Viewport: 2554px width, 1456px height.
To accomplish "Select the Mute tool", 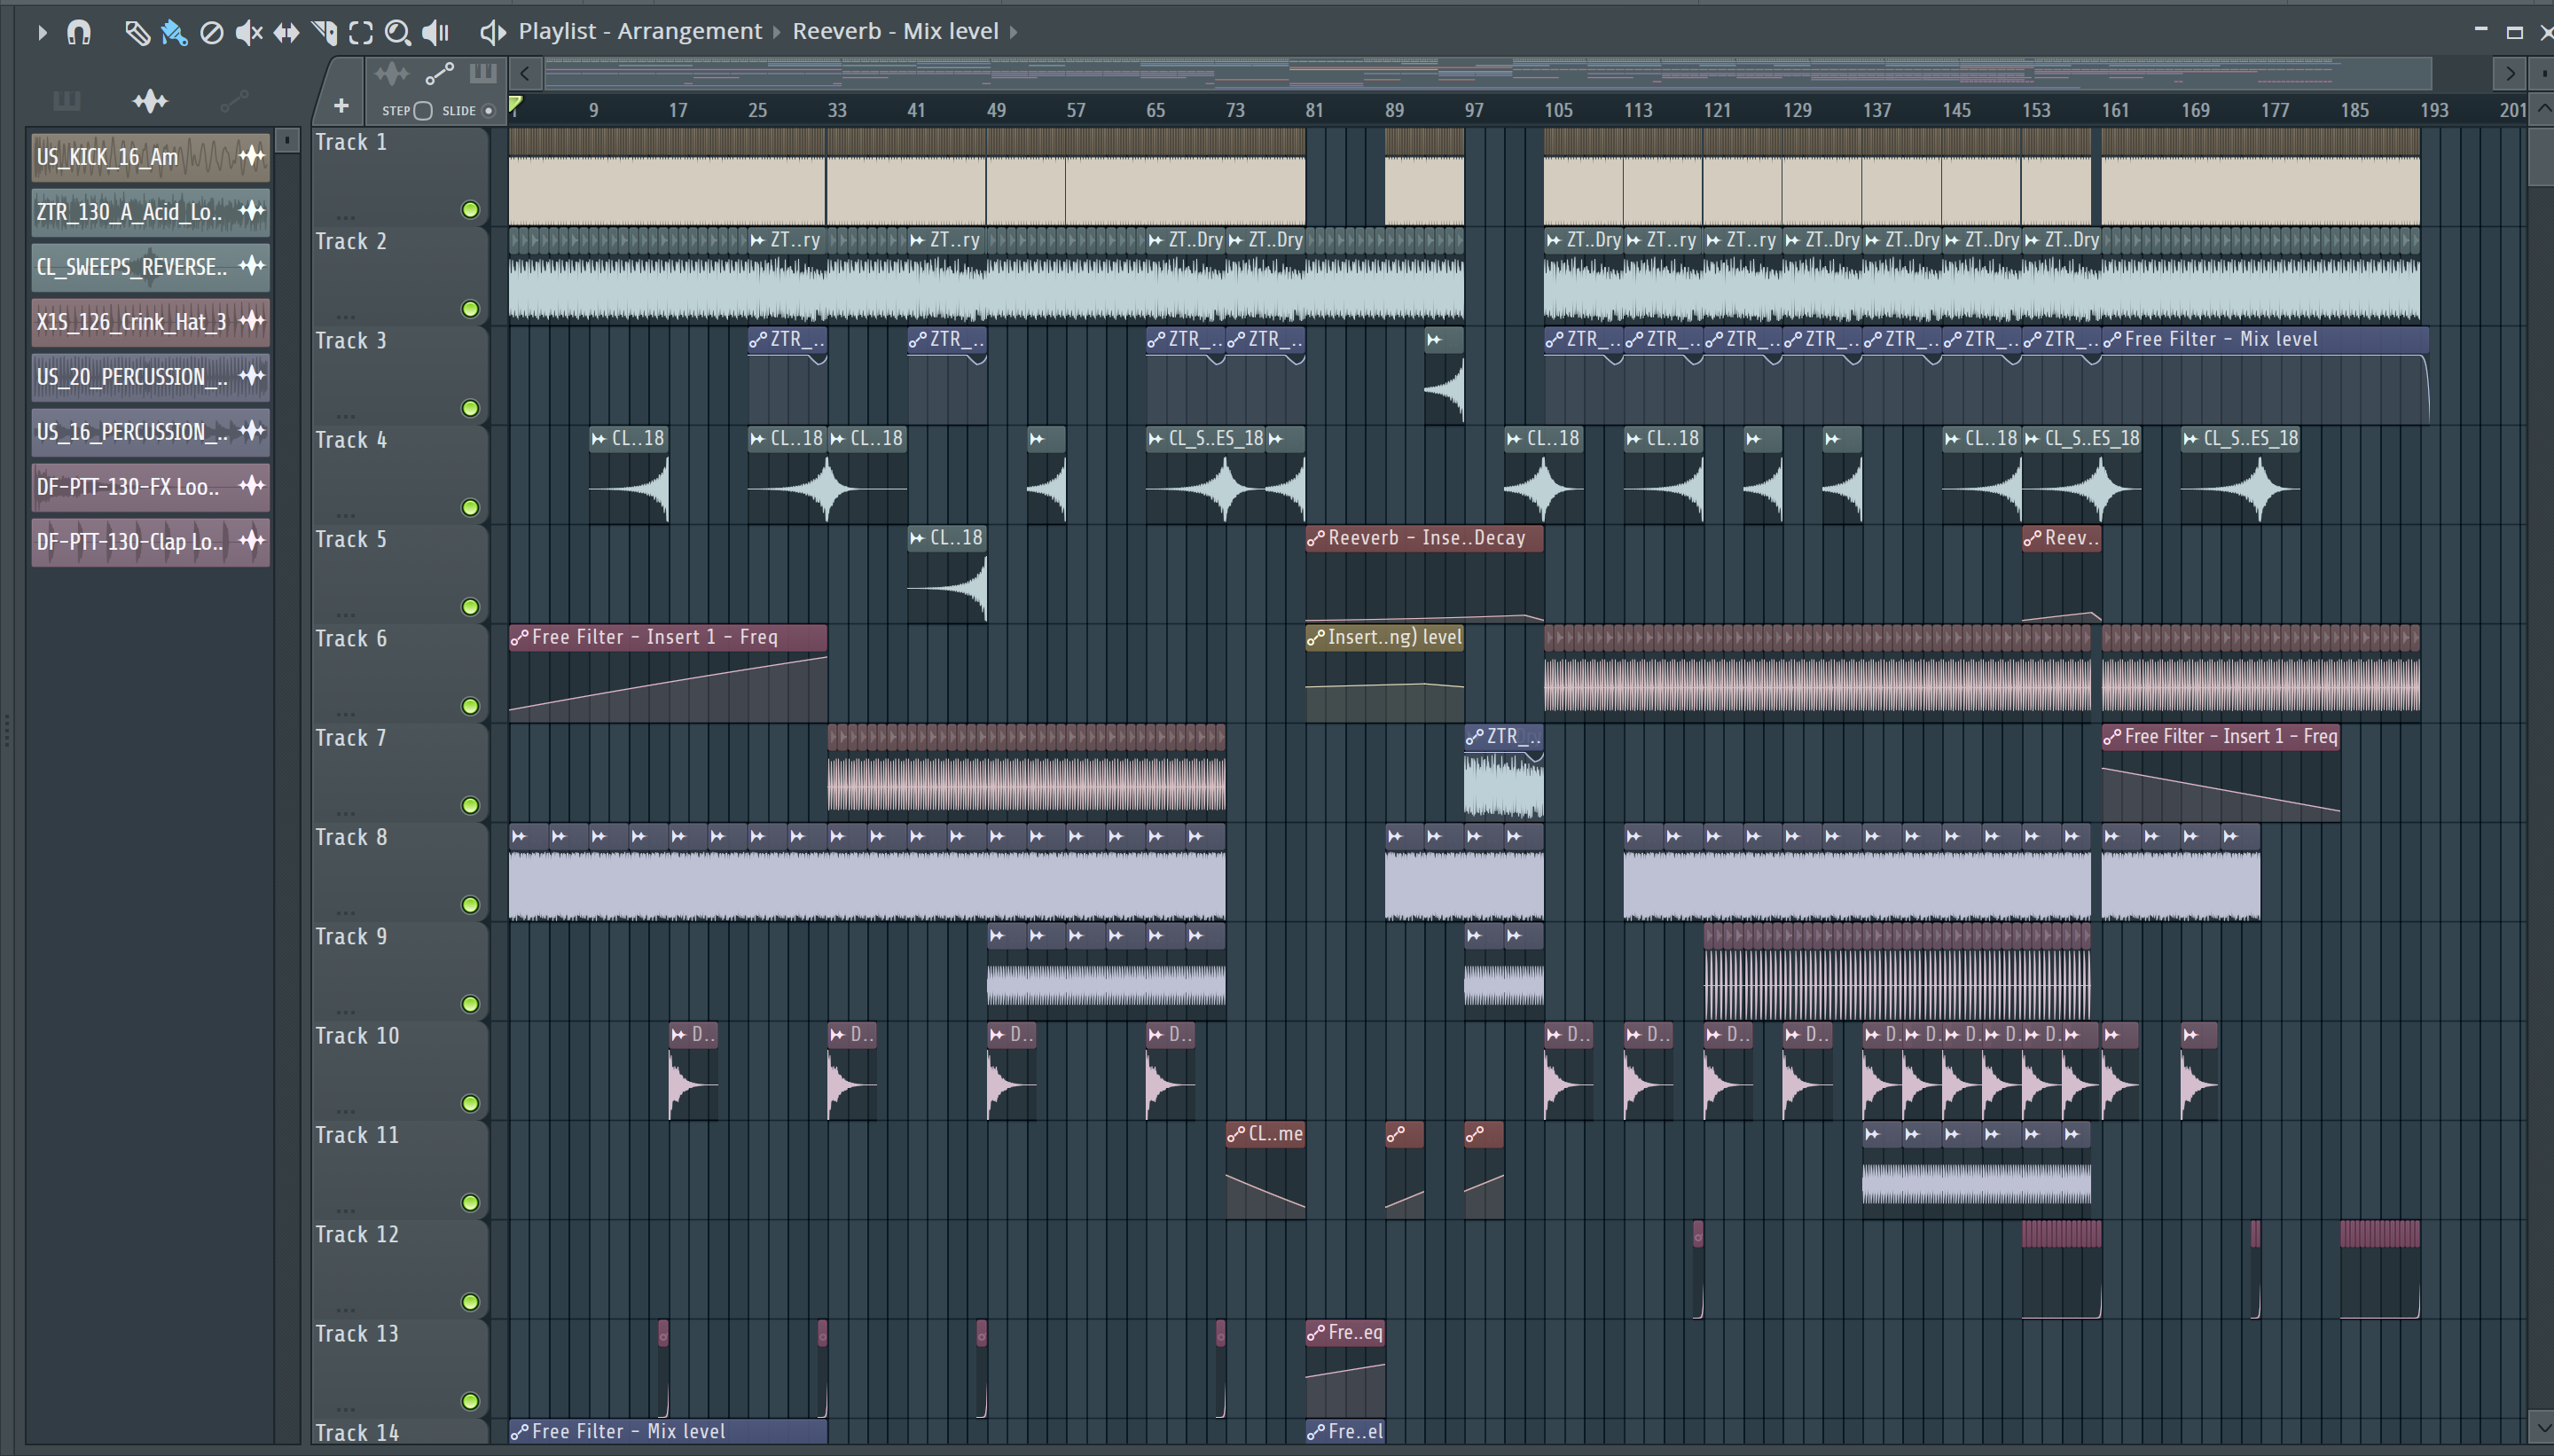I will tap(248, 33).
